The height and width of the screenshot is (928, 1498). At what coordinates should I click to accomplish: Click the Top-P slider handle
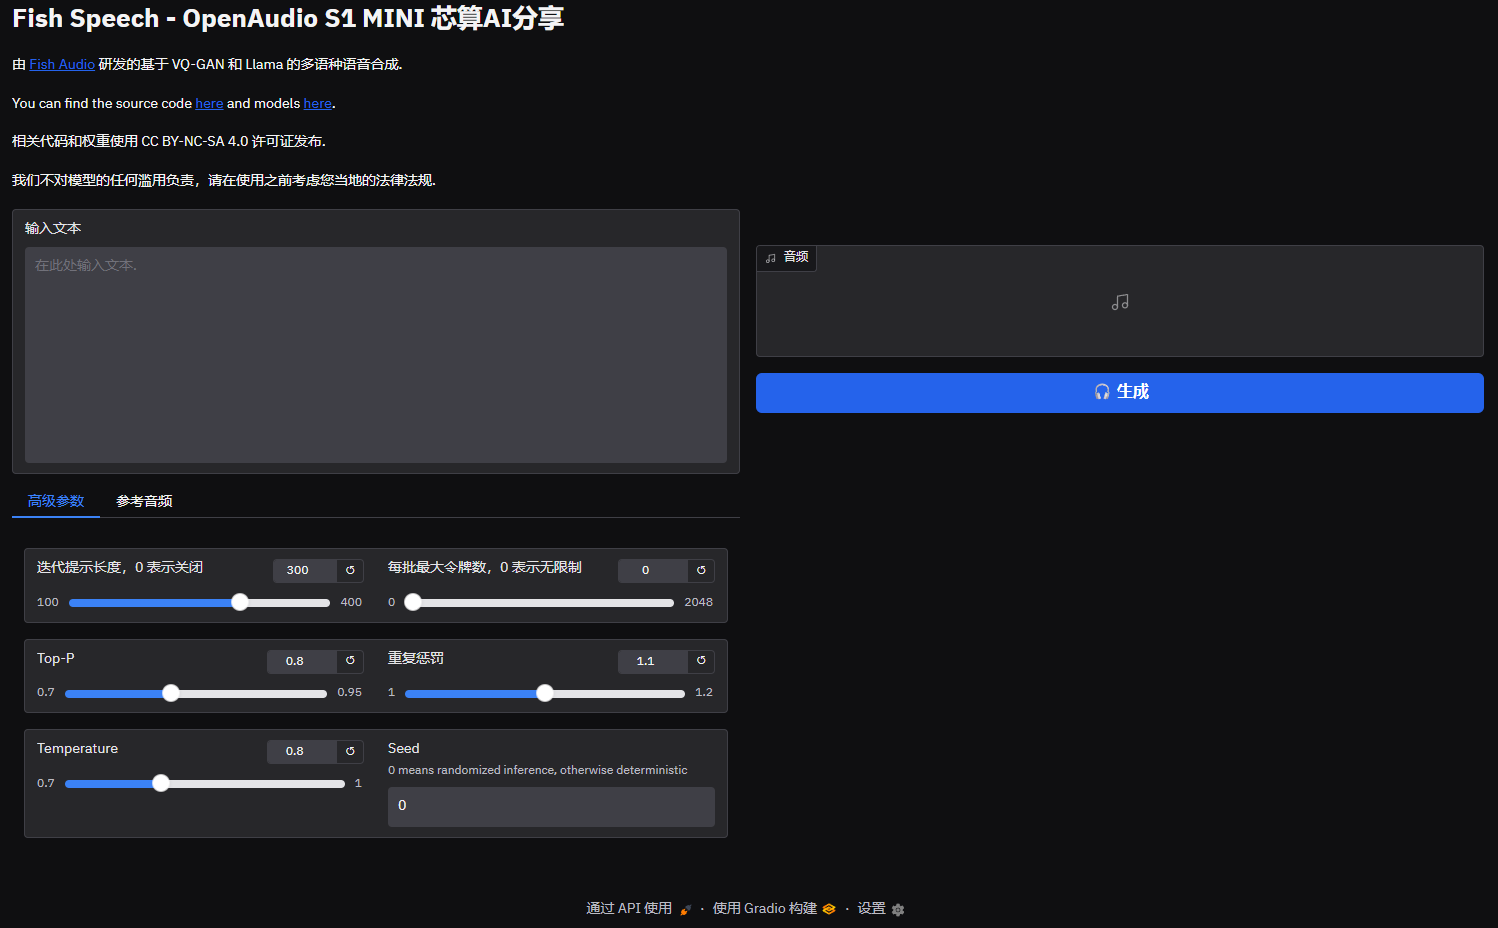[x=171, y=693]
